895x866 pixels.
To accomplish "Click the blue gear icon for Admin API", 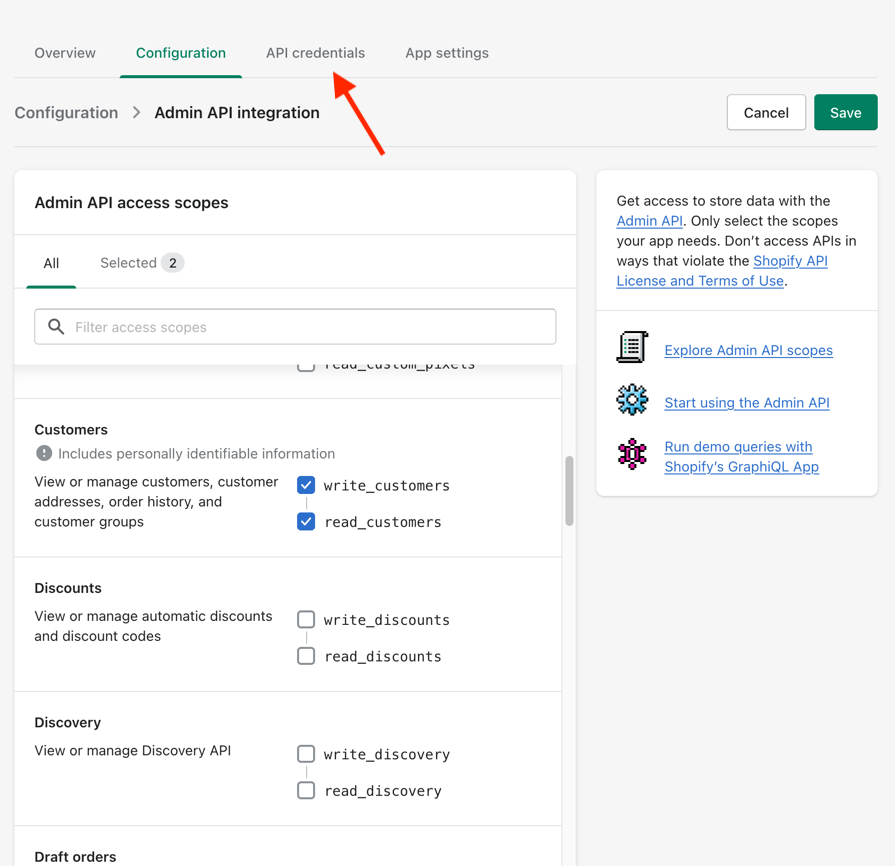I will tap(632, 400).
